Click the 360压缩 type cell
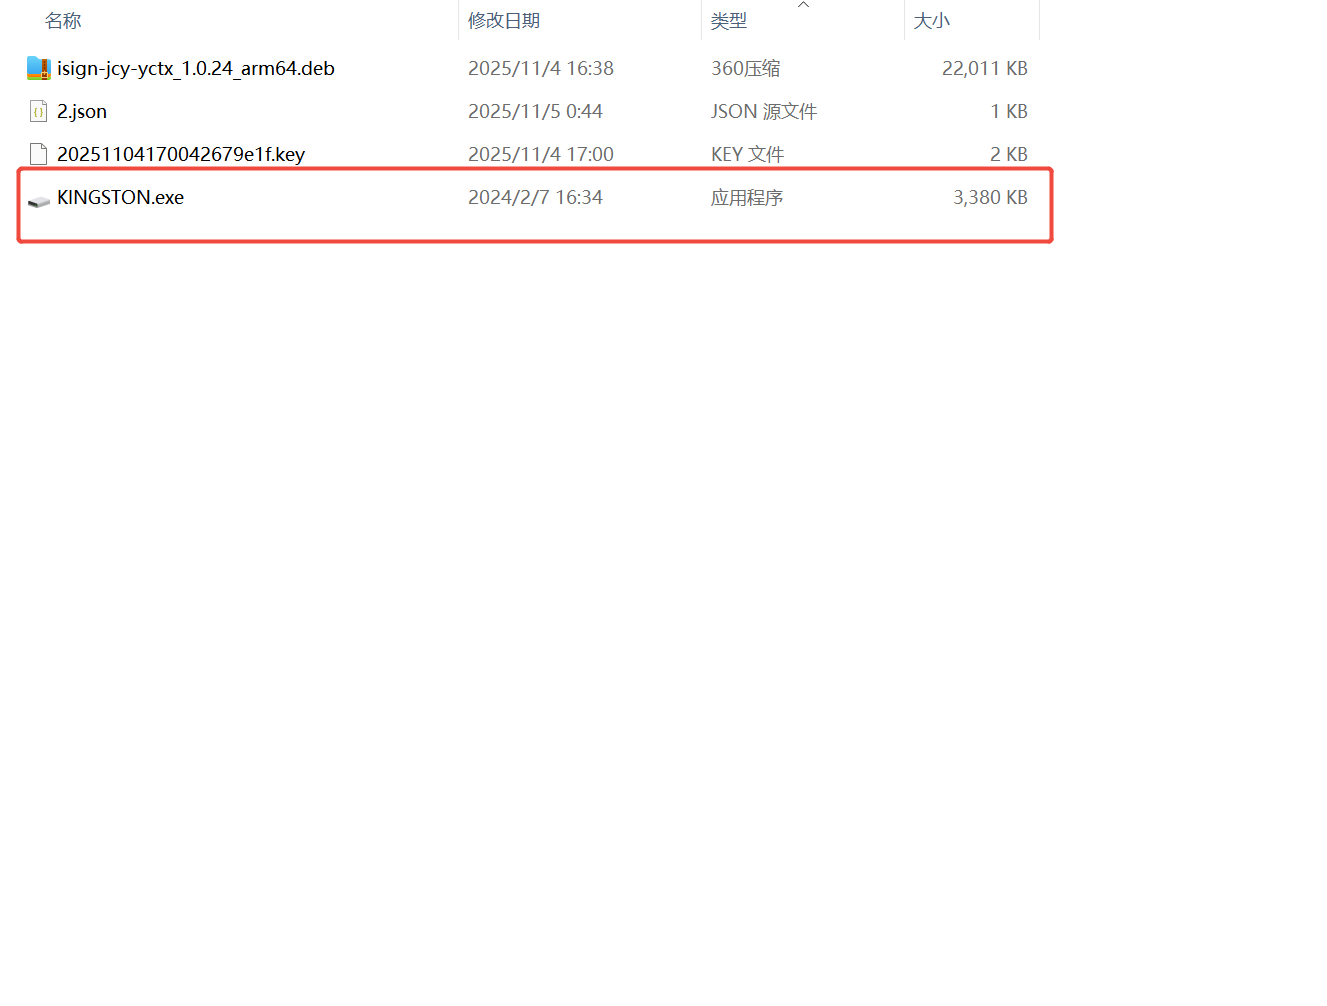Image resolution: width=1327 pixels, height=1006 pixels. point(745,68)
